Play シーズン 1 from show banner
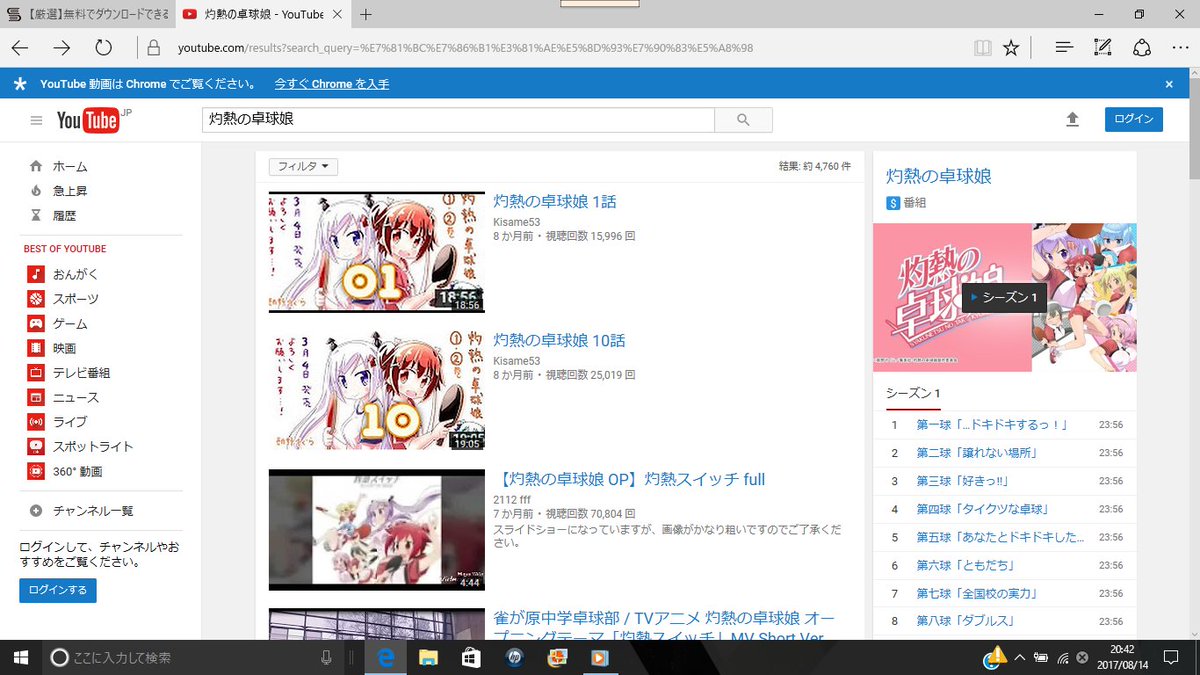This screenshot has height=675, width=1200. coord(1004,297)
